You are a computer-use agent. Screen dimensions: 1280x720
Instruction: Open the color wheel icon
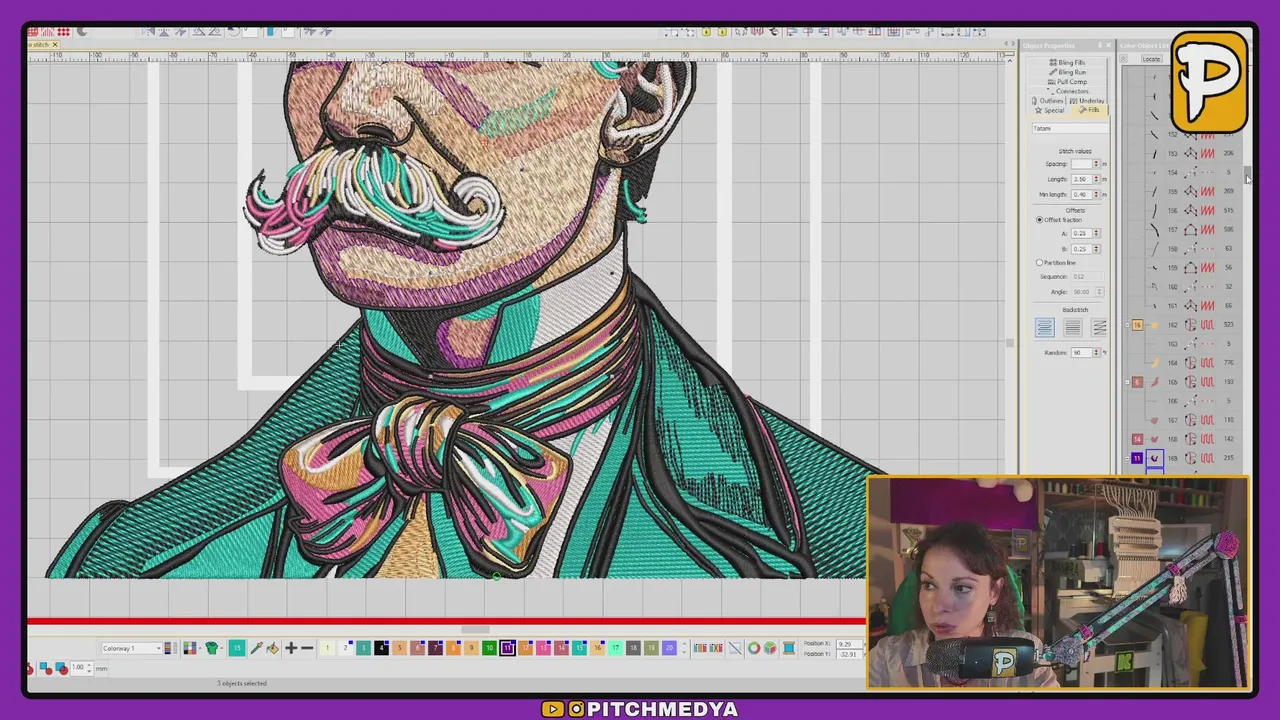(x=754, y=648)
